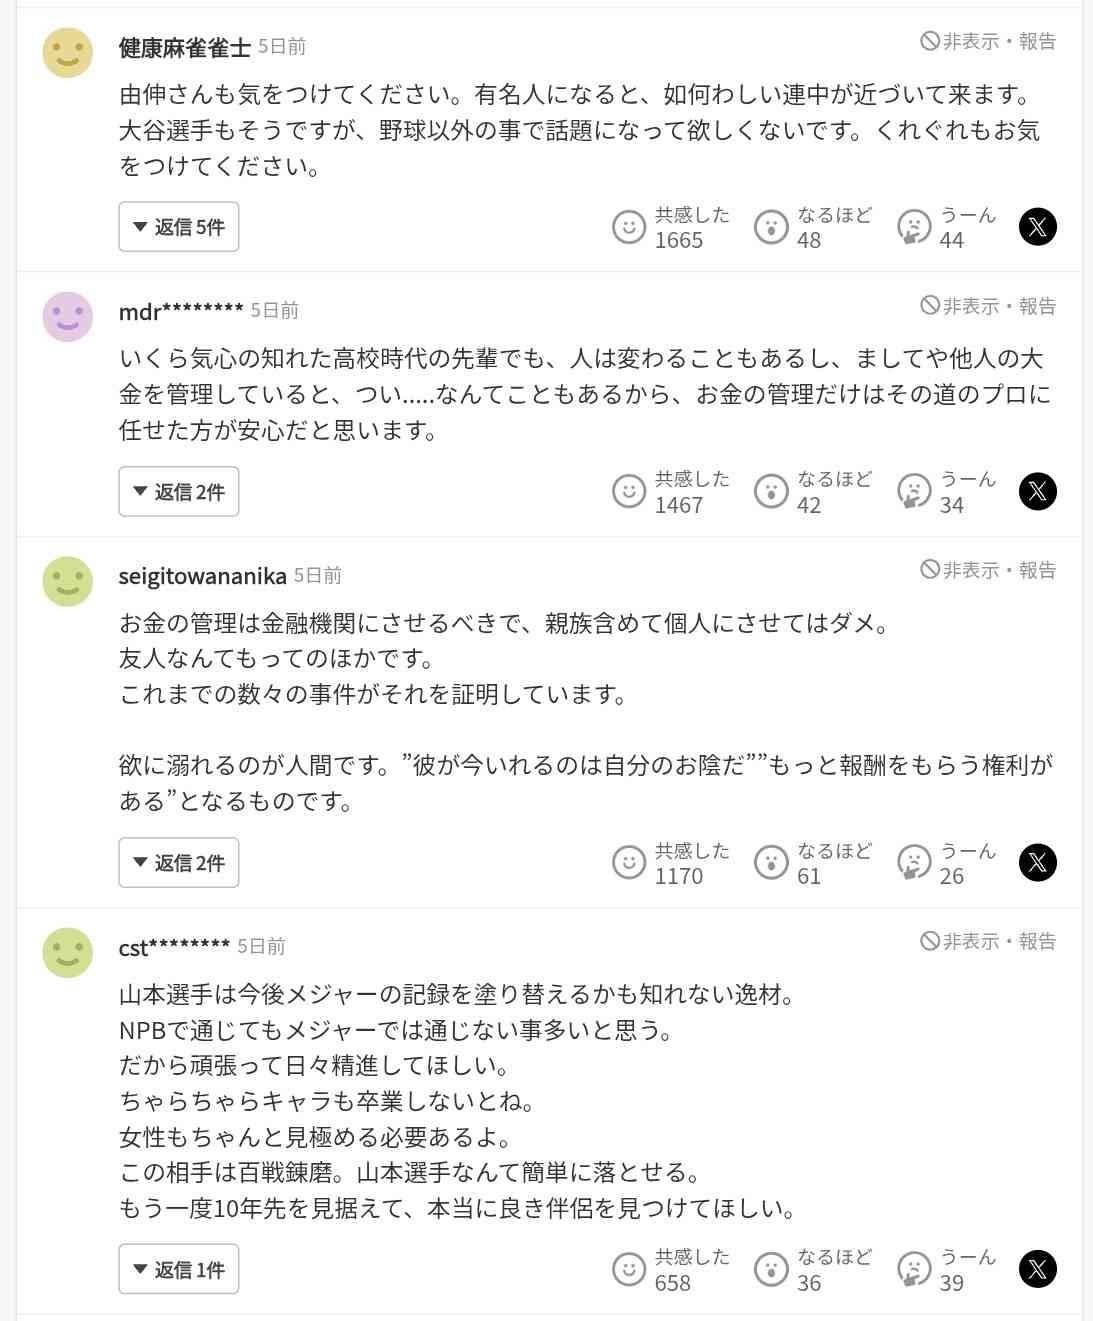Open seigitowananika's green avatar
Viewport: 1093px width, 1321px height.
pos(68,581)
